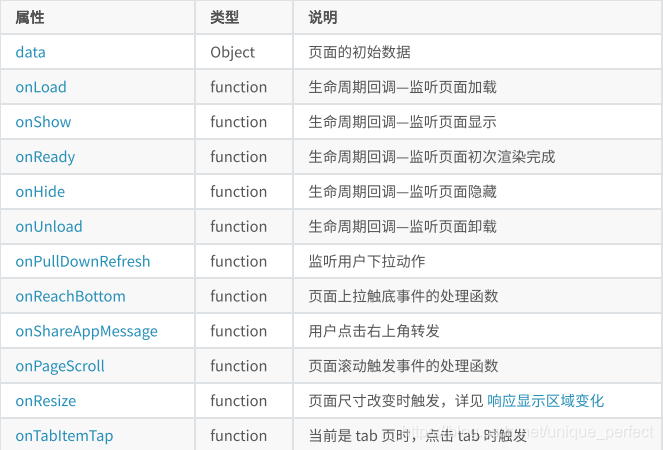Open the onShareAppMessage link
Image resolution: width=663 pixels, height=450 pixels.
click(x=86, y=331)
